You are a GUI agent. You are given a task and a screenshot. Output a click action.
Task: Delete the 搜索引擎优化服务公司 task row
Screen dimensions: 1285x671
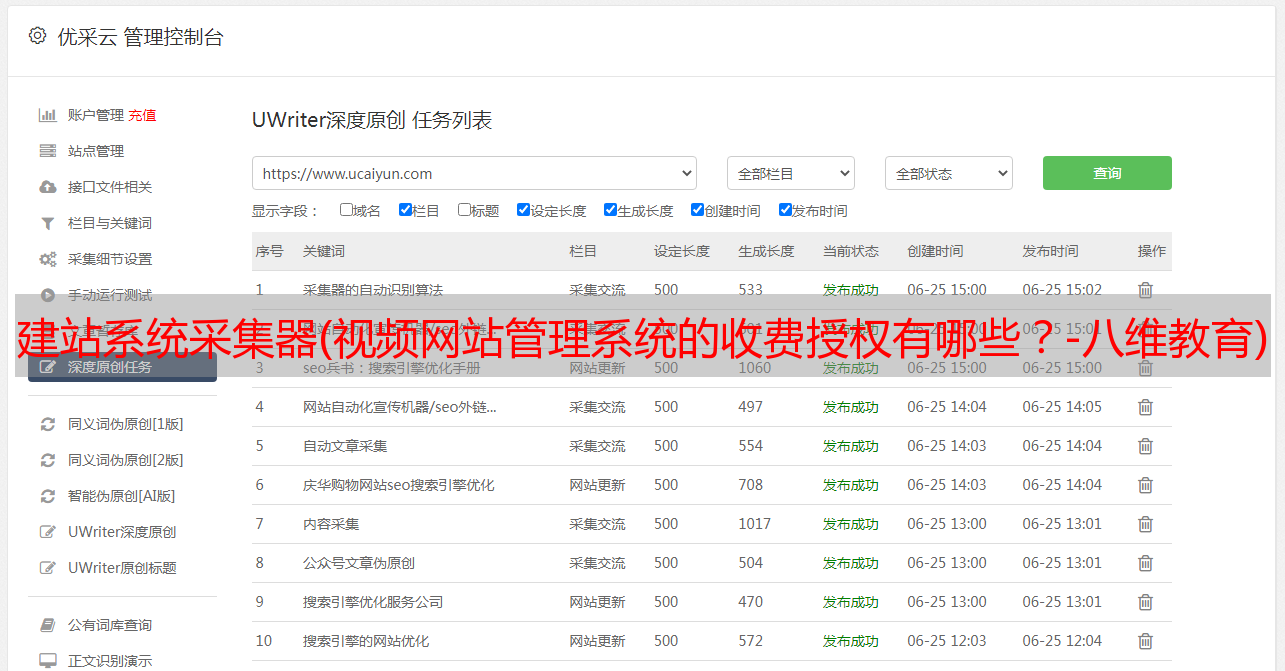tap(1146, 602)
